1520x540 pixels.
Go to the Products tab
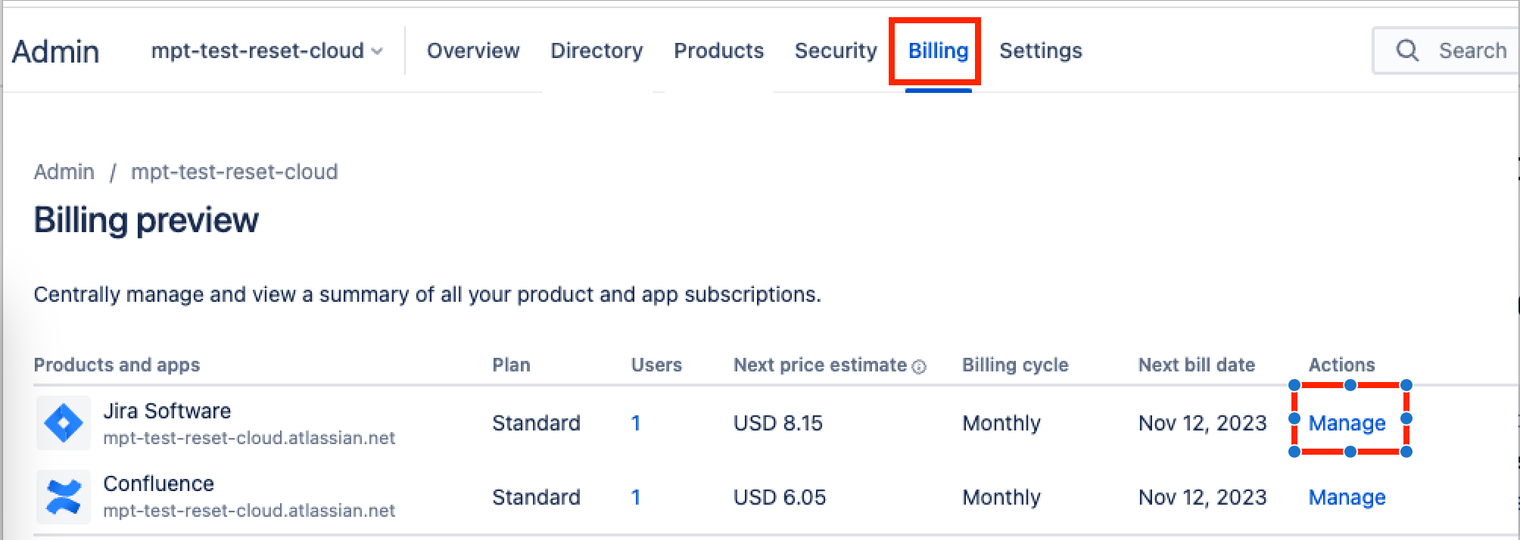(x=718, y=51)
